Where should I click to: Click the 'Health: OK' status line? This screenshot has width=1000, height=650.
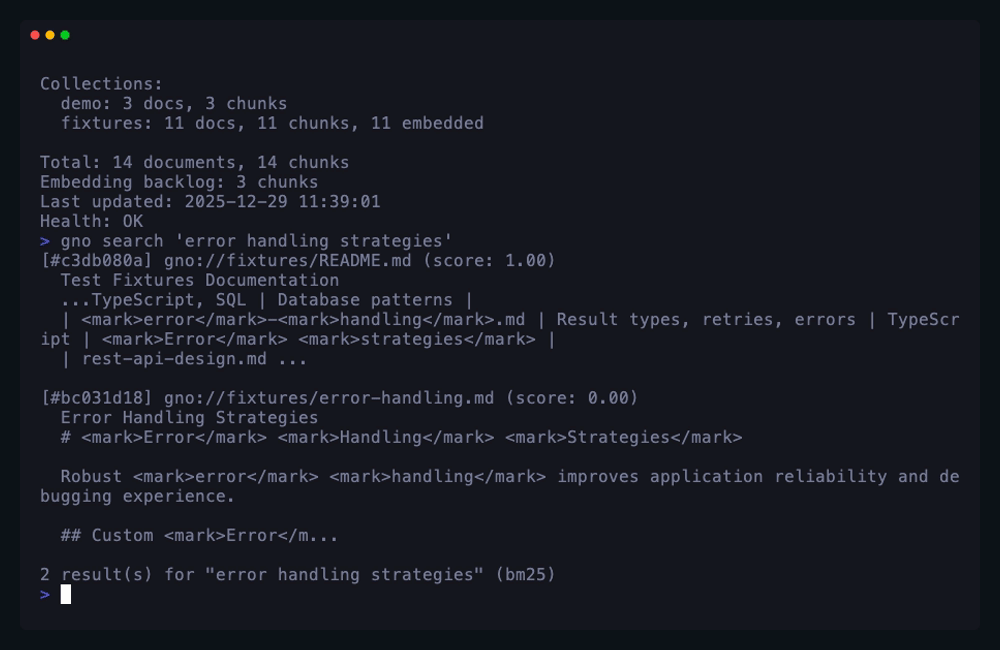tap(91, 221)
